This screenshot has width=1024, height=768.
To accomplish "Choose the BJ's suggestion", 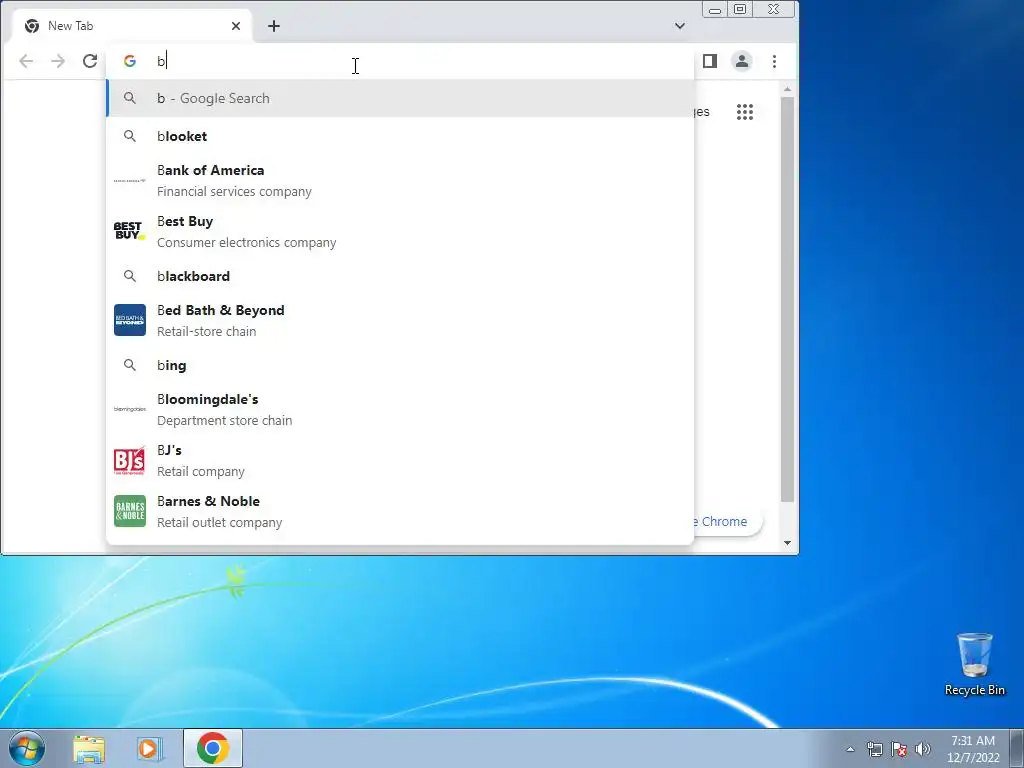I will (400, 460).
